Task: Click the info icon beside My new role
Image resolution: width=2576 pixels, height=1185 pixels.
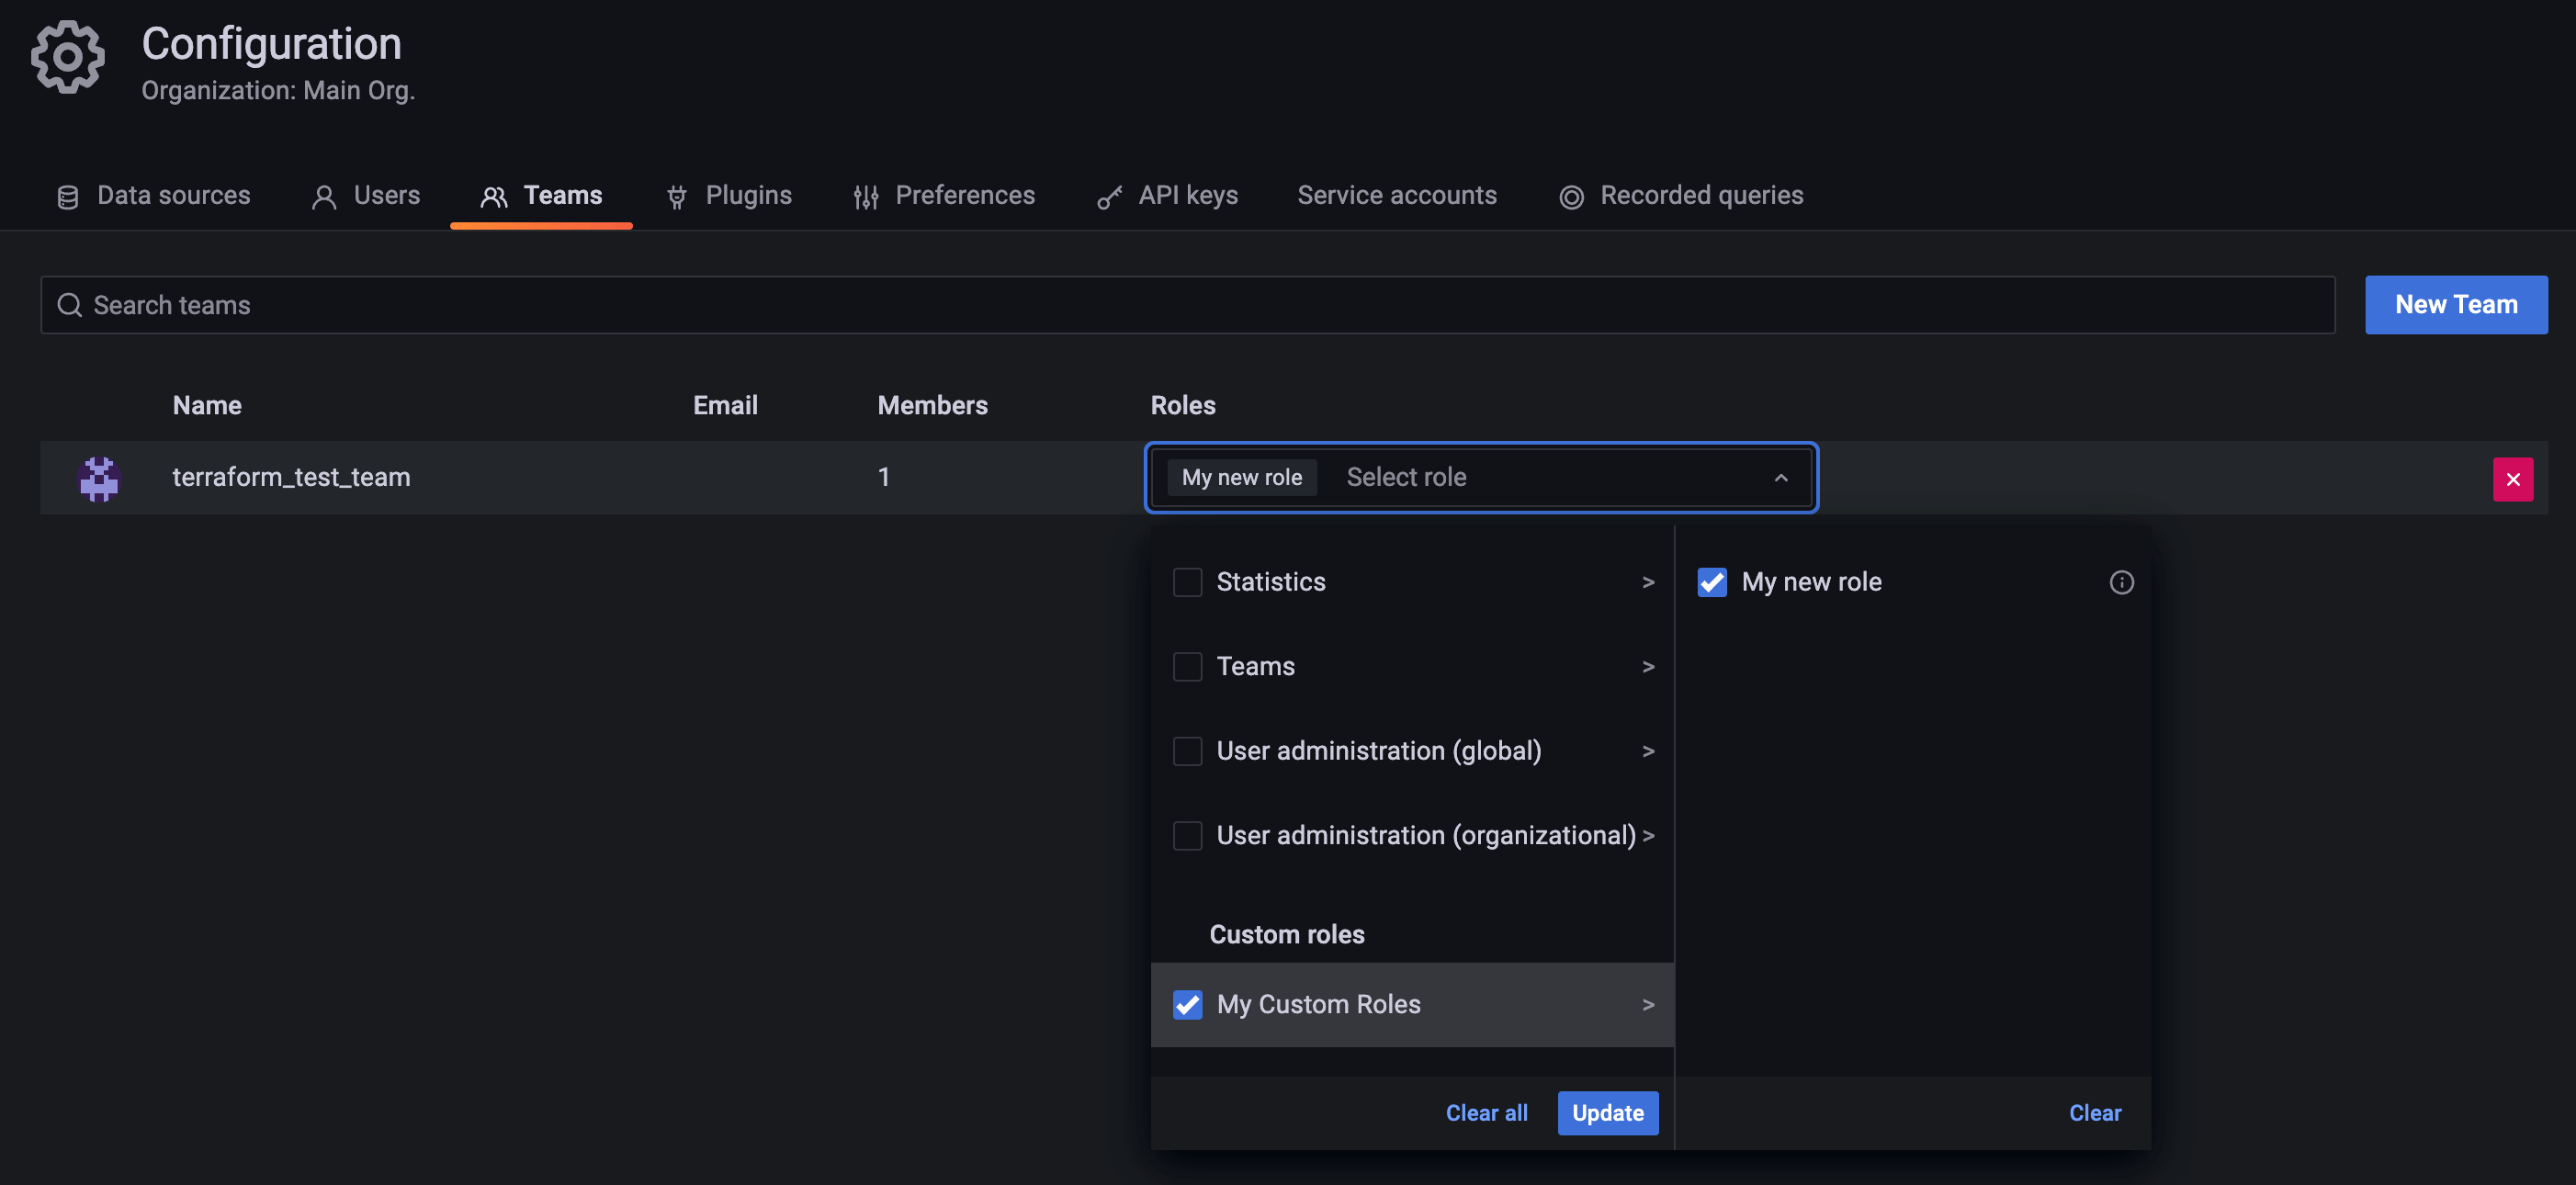Action: pyautogui.click(x=2121, y=582)
